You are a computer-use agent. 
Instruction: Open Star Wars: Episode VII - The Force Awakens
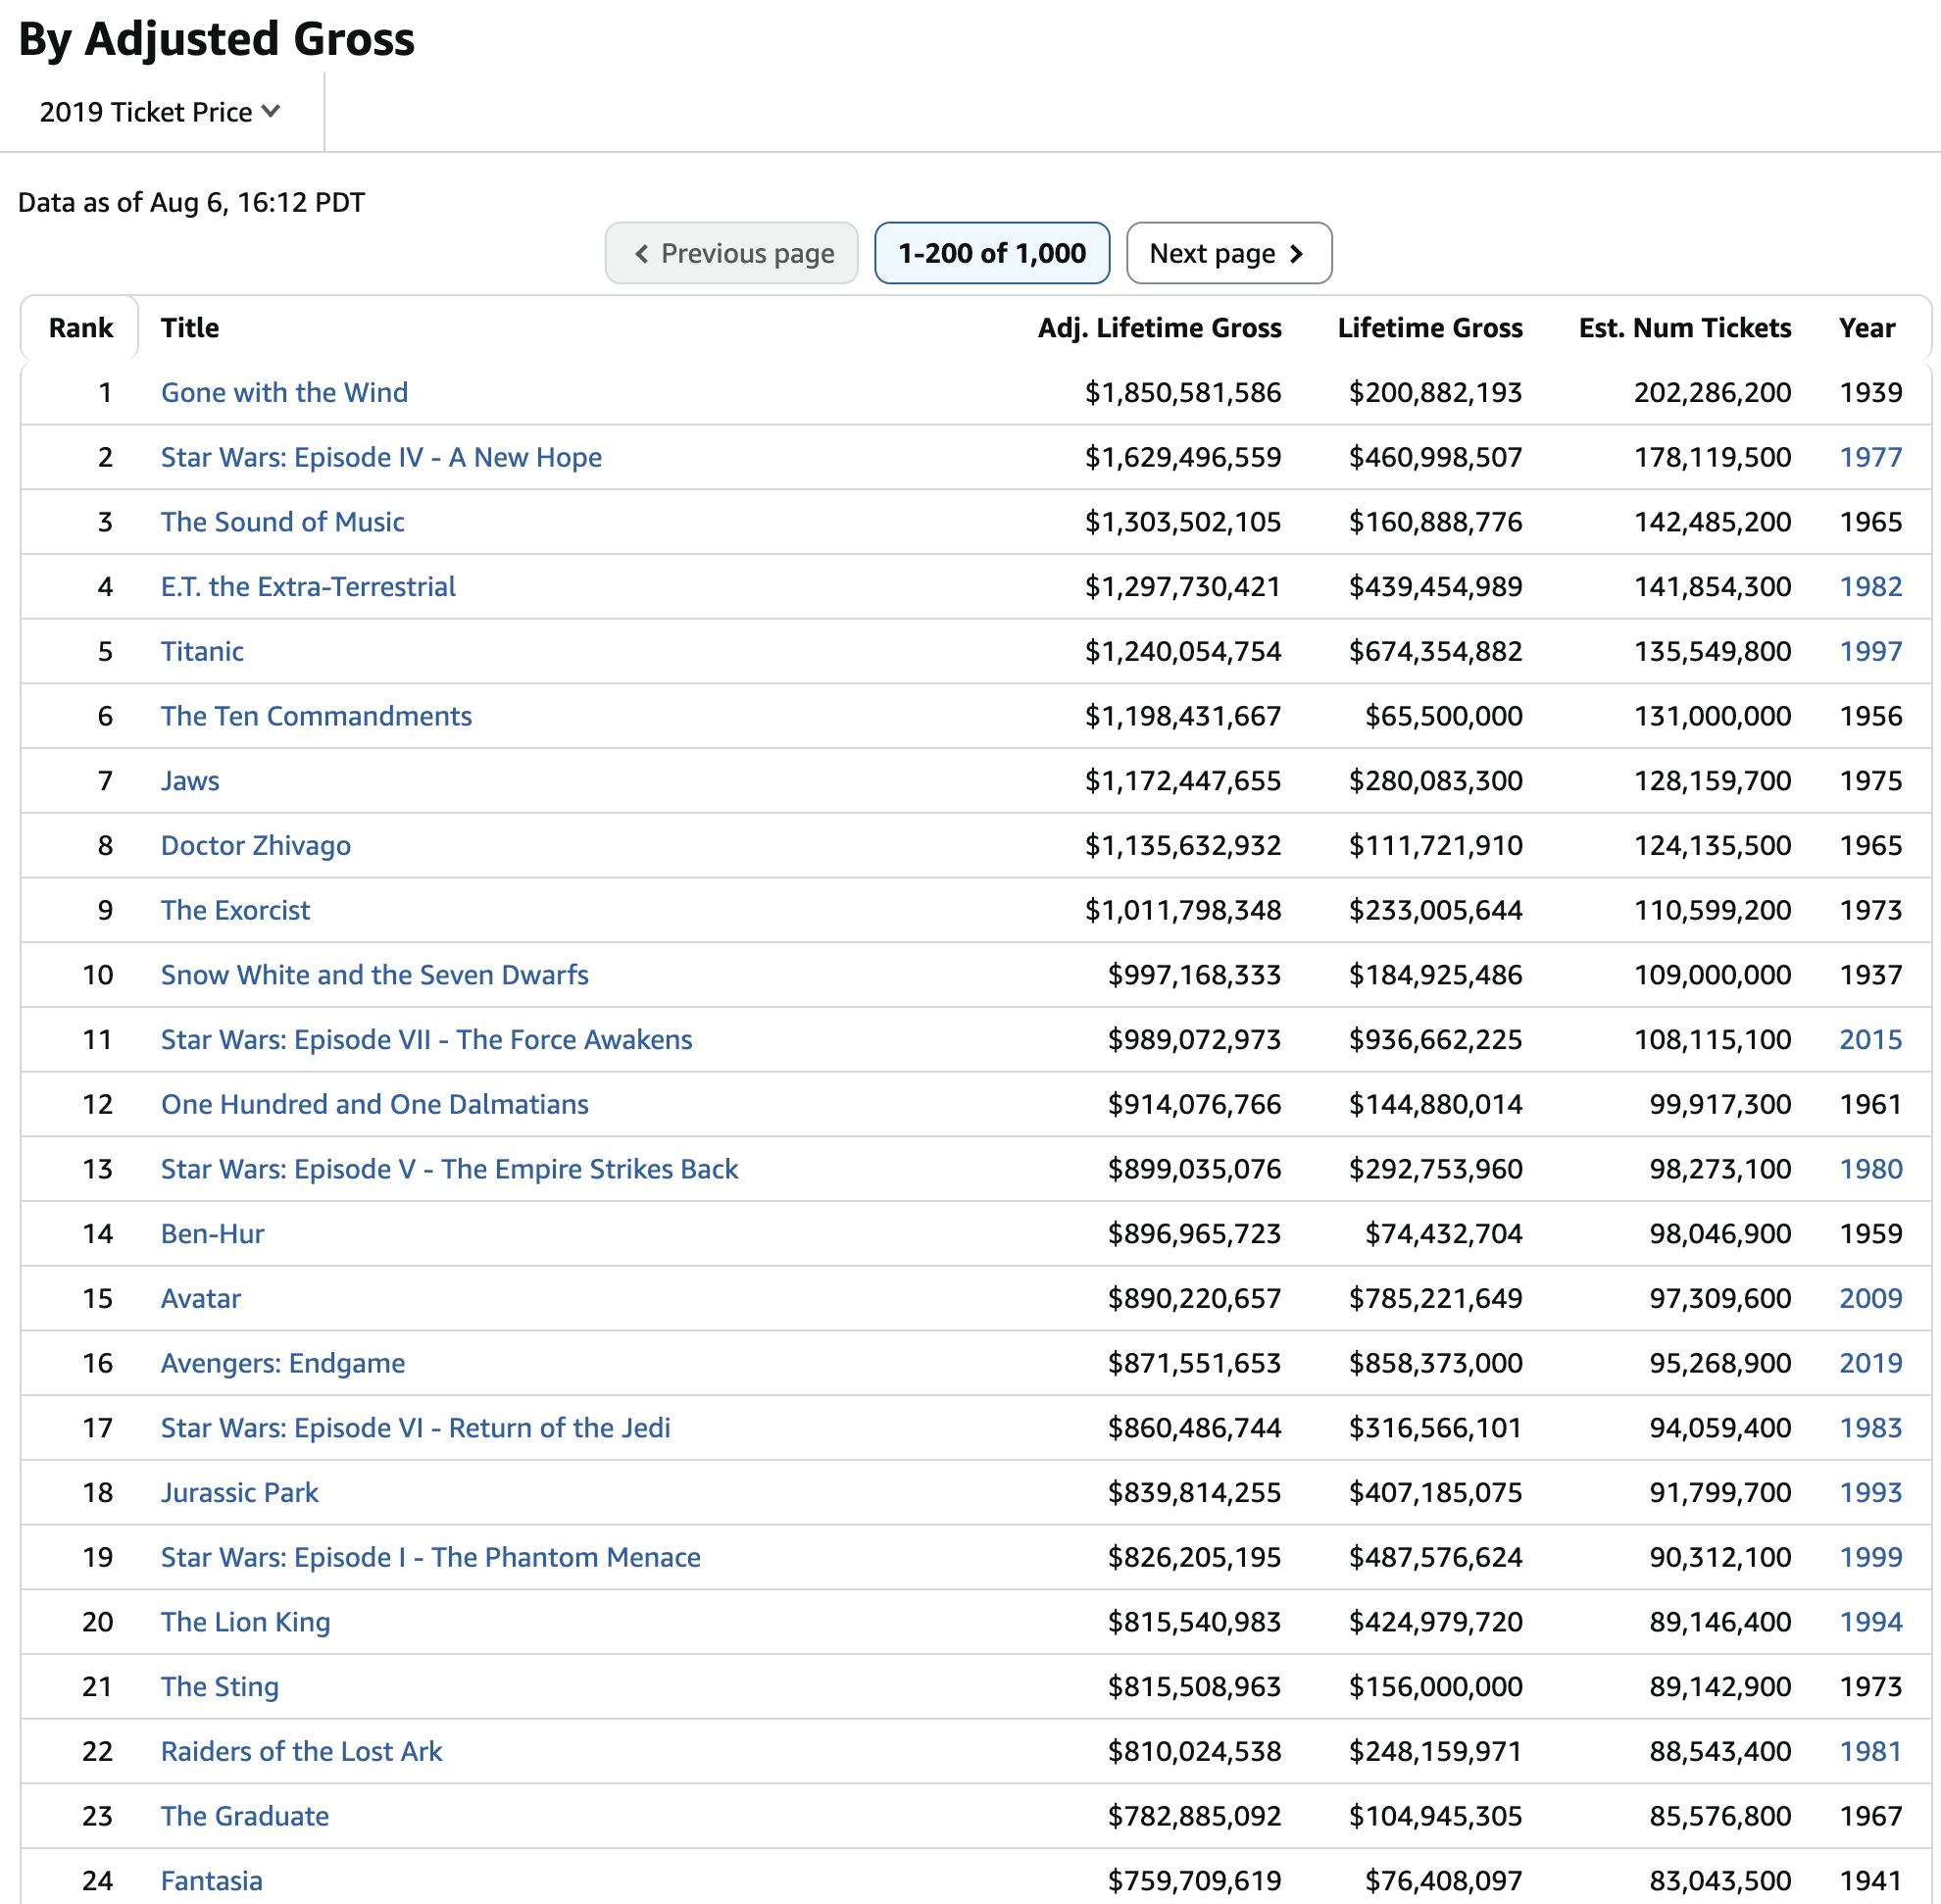[x=427, y=1039]
